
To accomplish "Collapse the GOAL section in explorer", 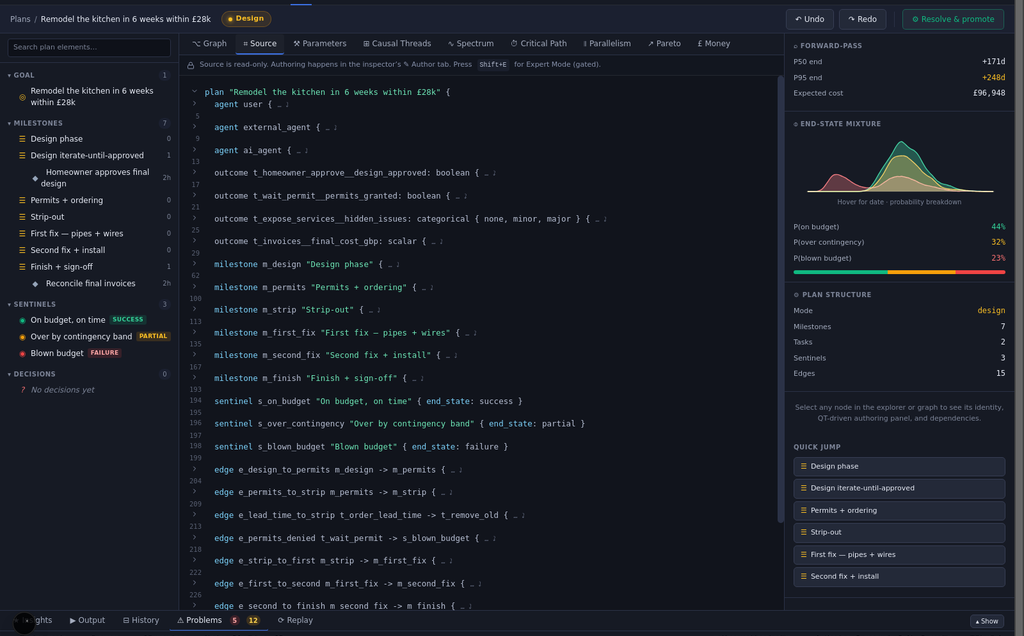I will (x=9, y=76).
